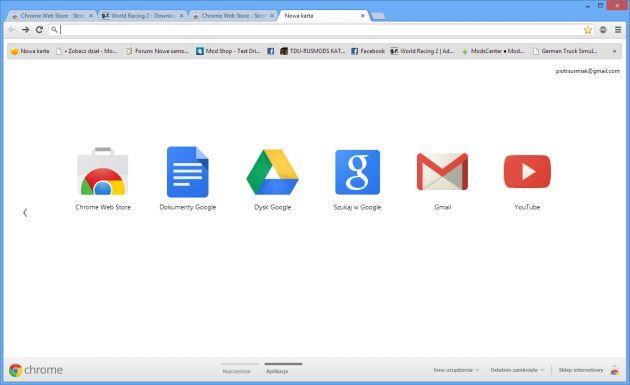
Task: Focus the address bar input
Action: pyautogui.click(x=320, y=29)
